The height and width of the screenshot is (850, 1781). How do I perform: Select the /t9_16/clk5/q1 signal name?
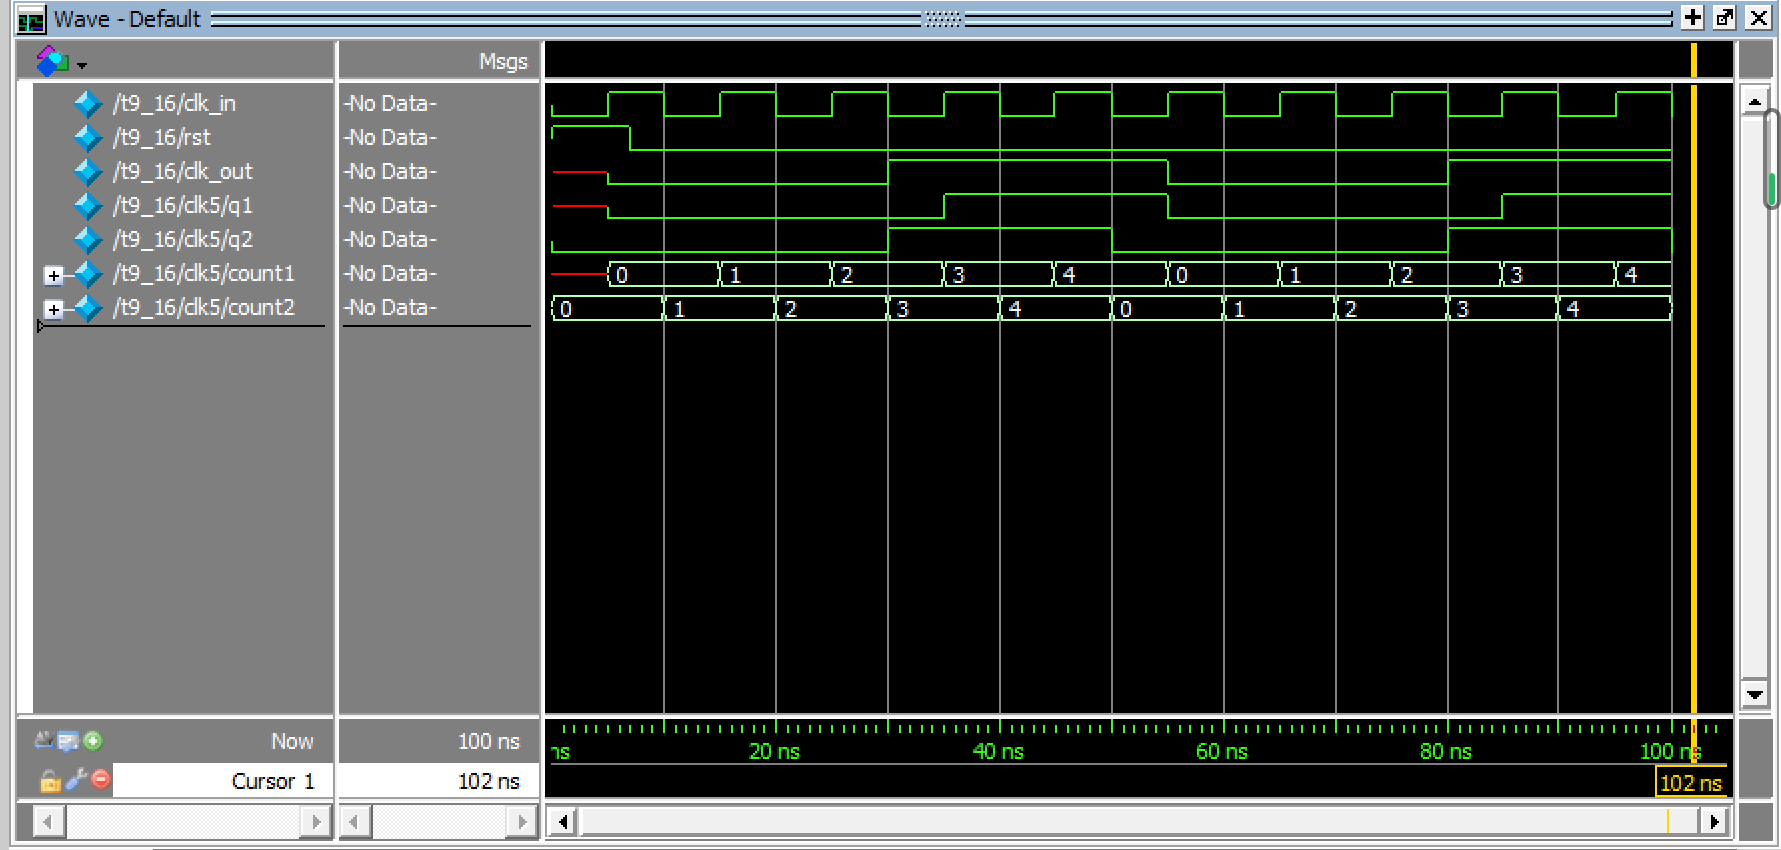(183, 206)
